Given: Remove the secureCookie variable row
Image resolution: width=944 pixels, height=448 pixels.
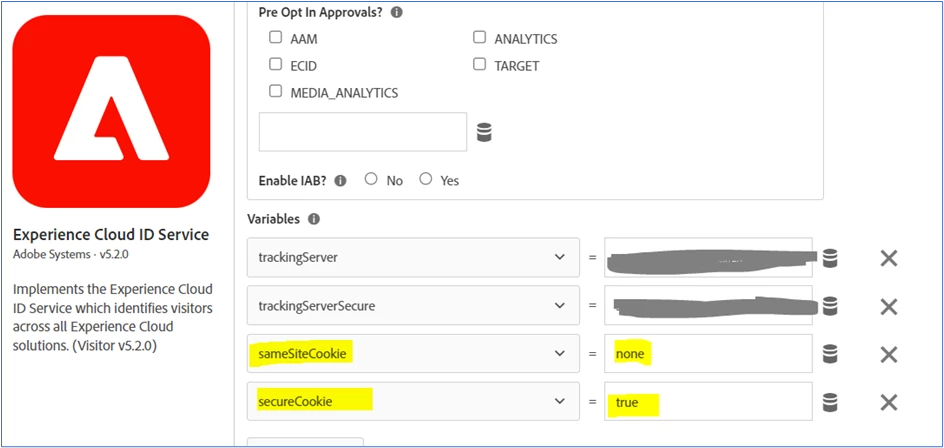Looking at the screenshot, I should [889, 402].
